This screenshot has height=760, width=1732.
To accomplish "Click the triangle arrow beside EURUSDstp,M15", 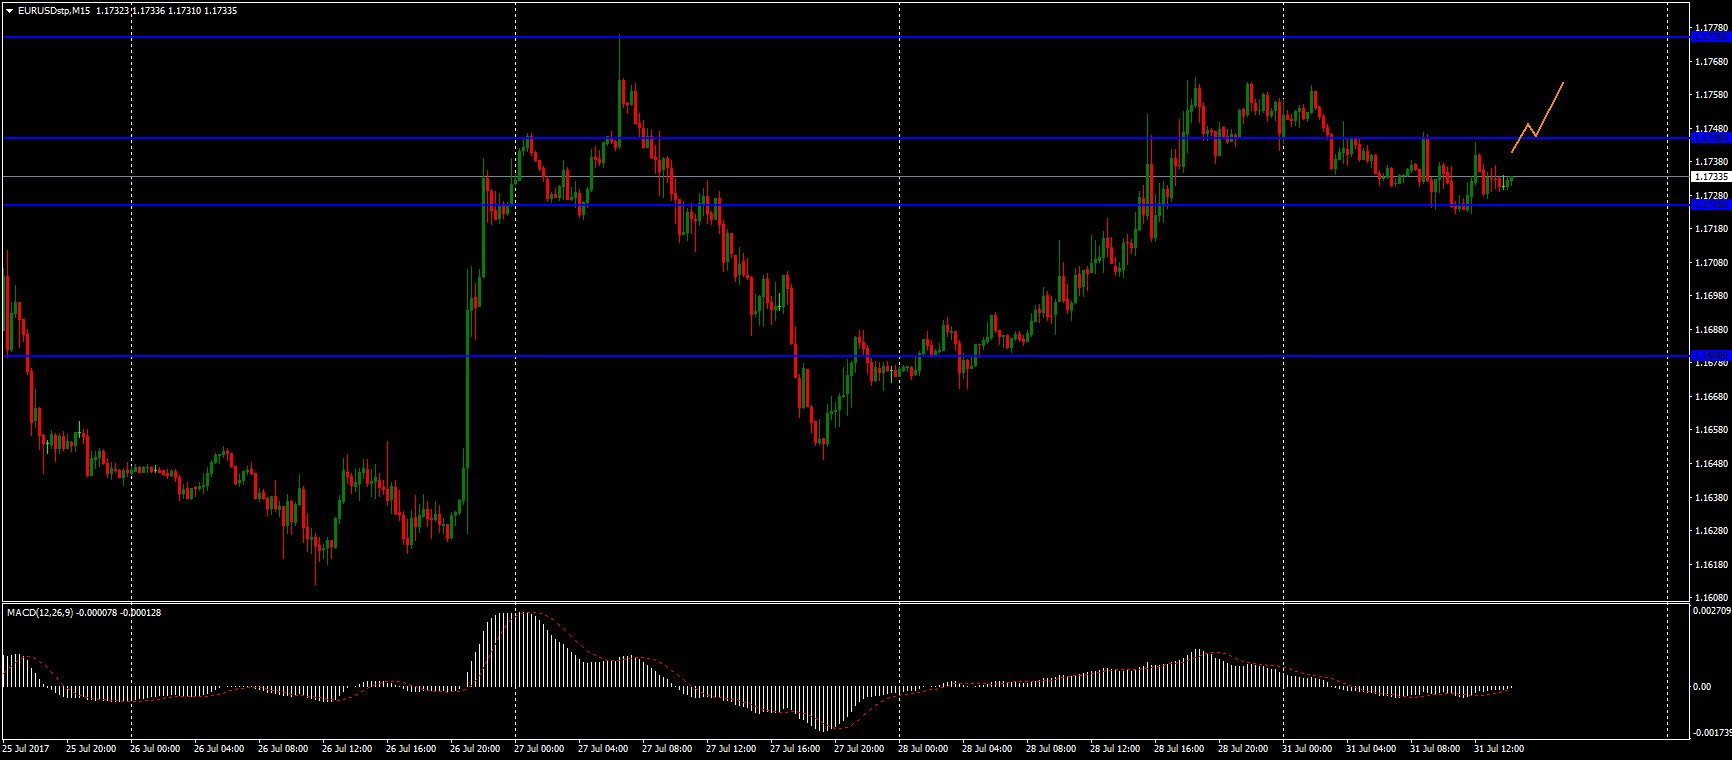I will [10, 10].
